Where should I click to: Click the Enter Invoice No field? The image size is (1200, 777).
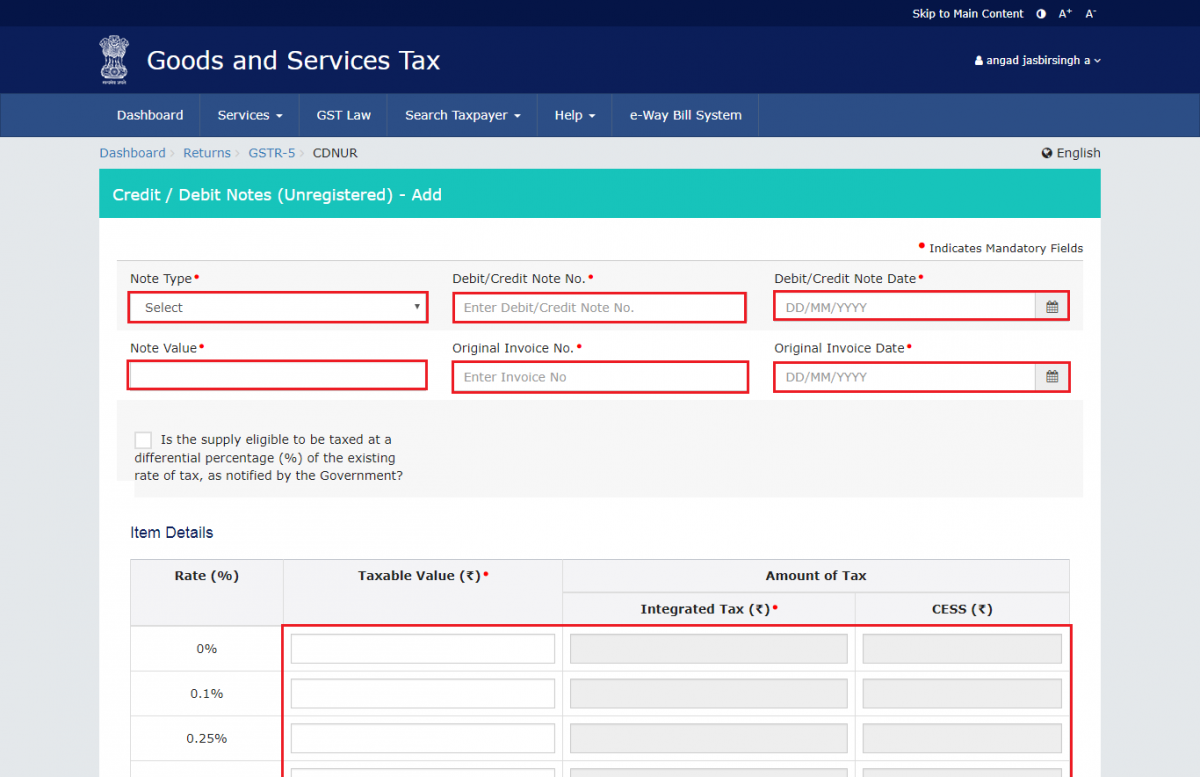(599, 376)
